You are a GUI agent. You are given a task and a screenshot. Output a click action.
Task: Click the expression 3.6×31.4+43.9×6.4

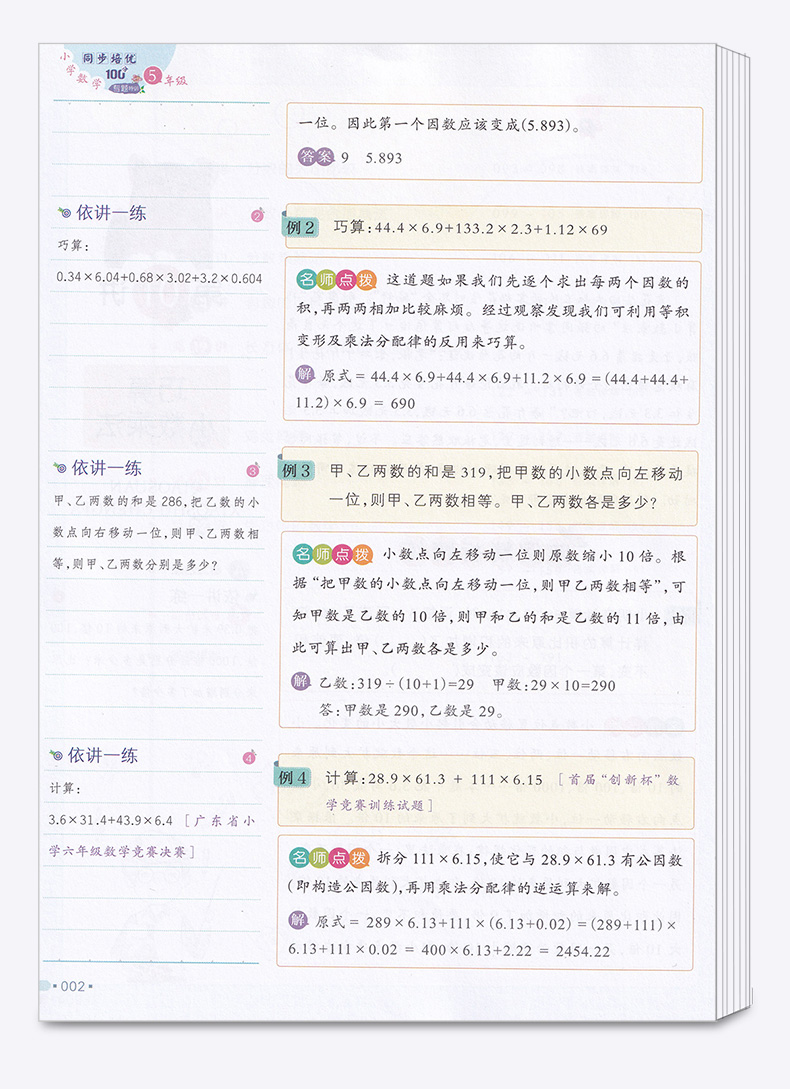(110, 820)
